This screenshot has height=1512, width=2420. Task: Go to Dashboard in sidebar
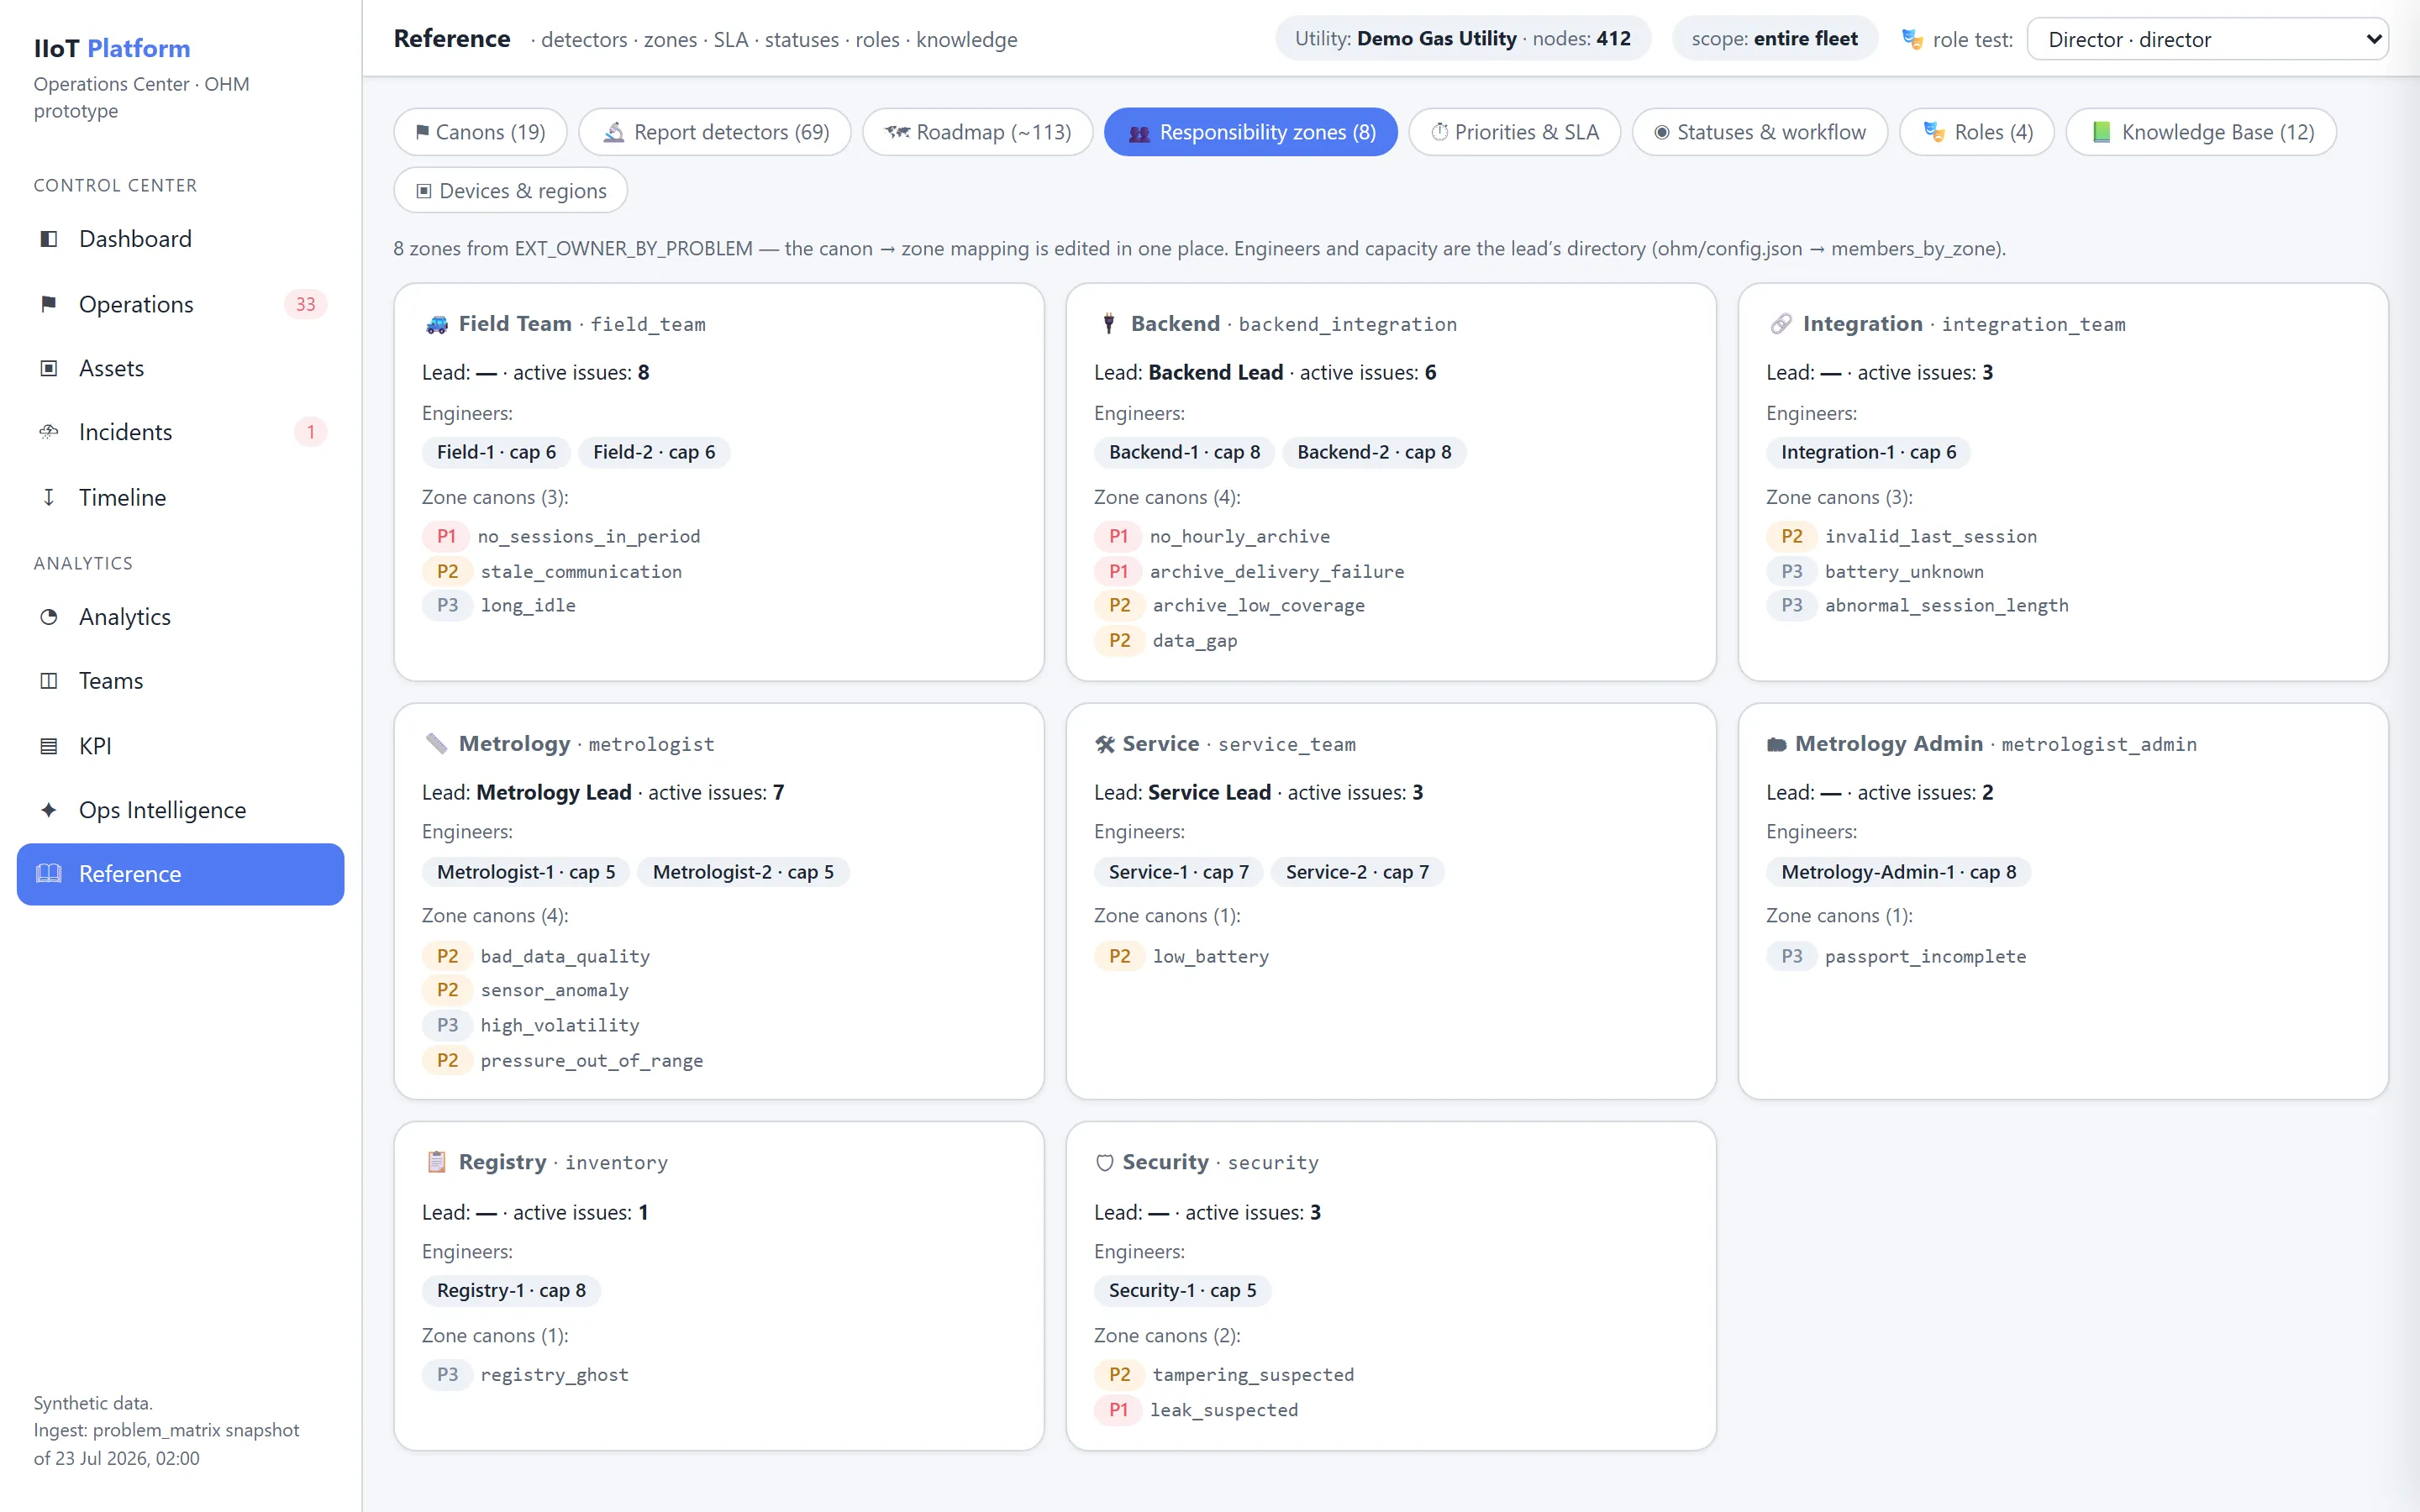(x=181, y=239)
